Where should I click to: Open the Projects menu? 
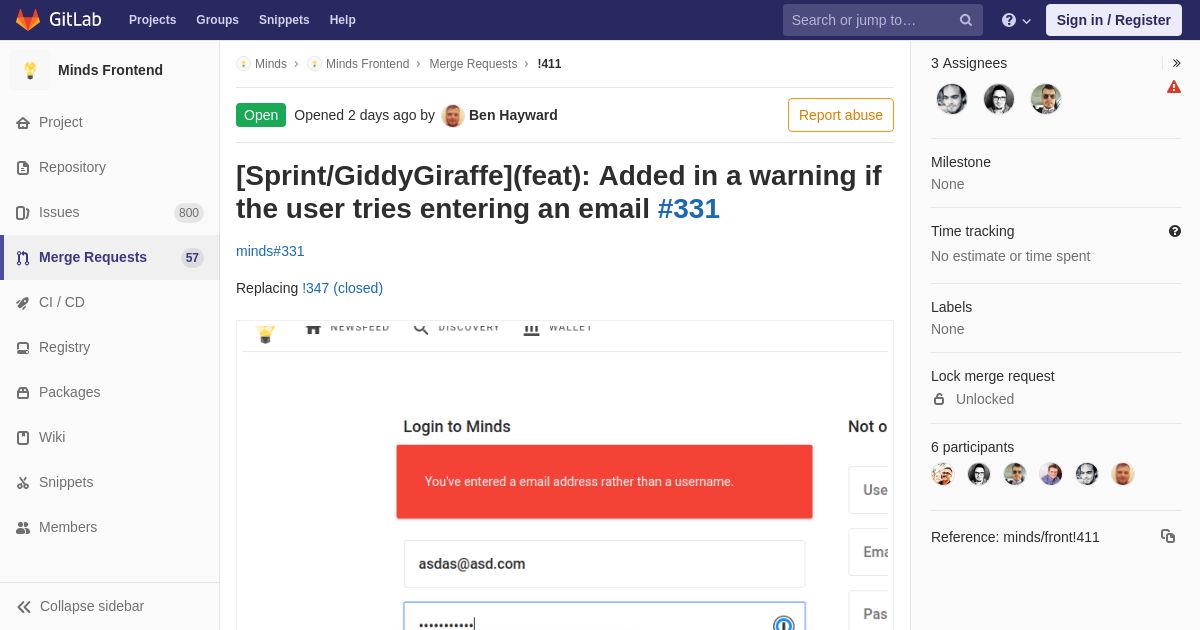[152, 20]
